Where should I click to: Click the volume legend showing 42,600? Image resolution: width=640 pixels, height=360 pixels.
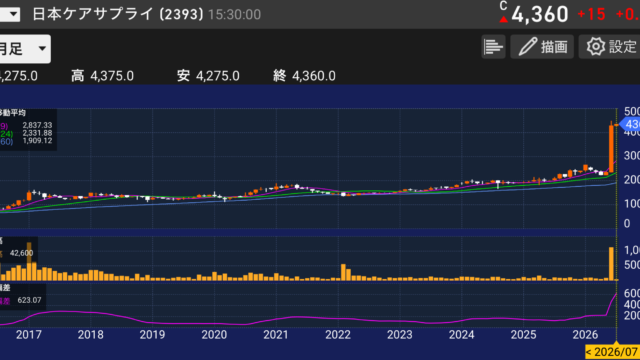pyautogui.click(x=19, y=250)
